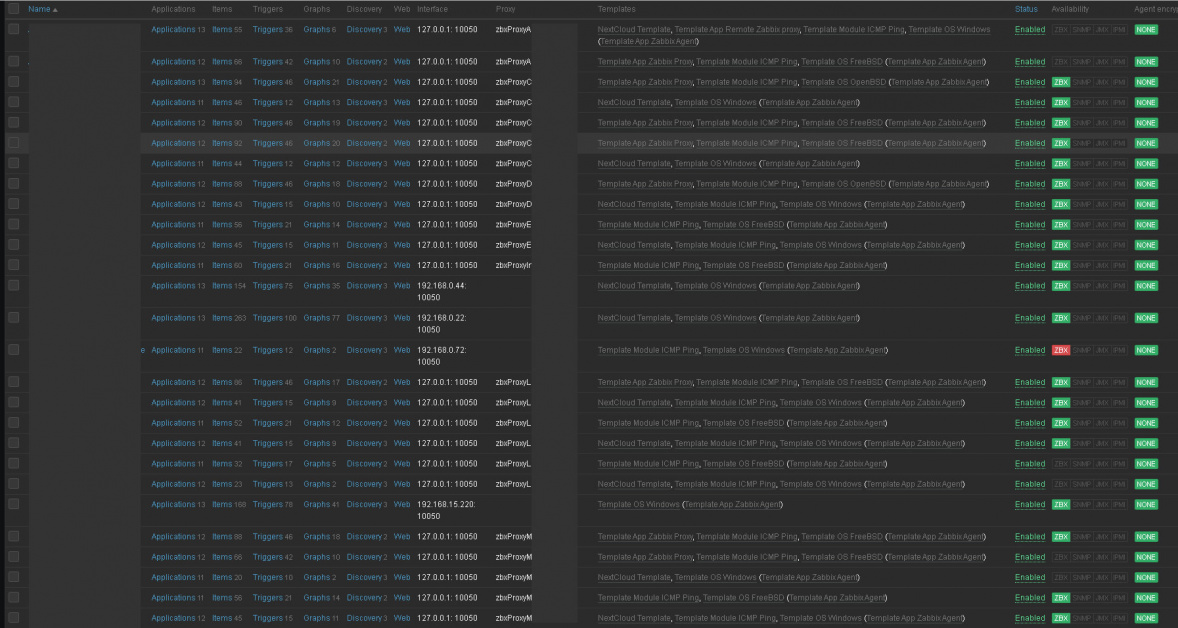Toggle Enabled status in Items 55 row
Image resolution: width=1178 pixels, height=628 pixels.
point(1030,29)
